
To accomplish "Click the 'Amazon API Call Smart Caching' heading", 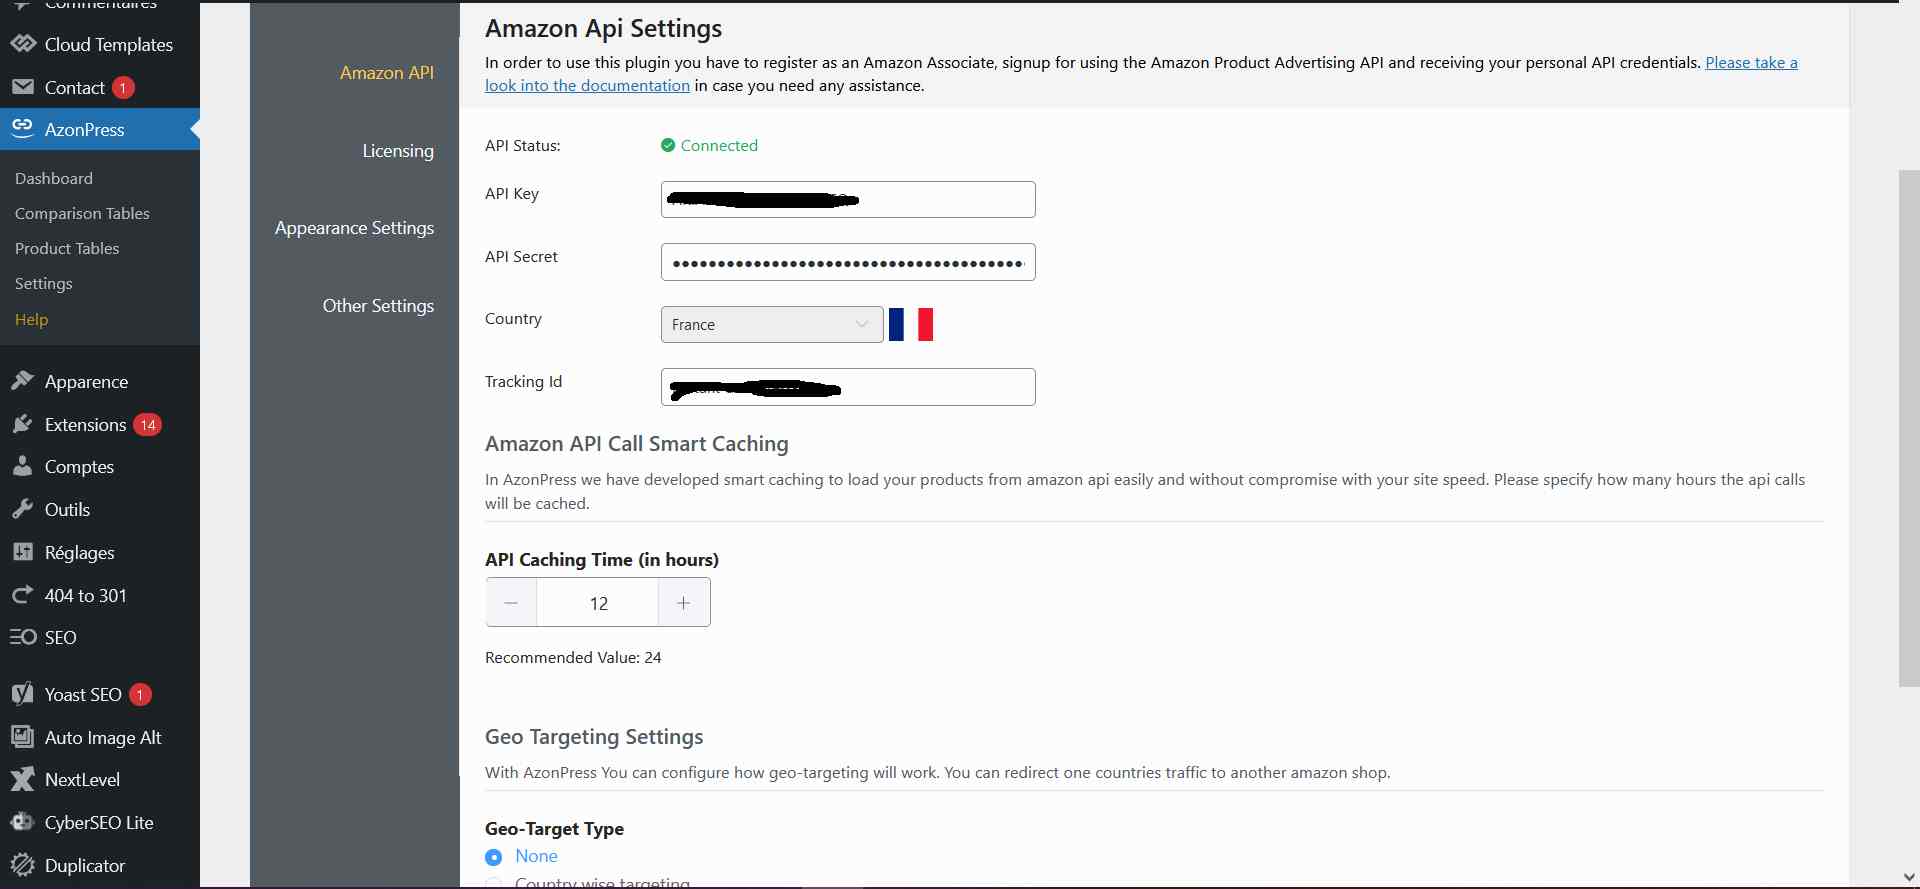I will [637, 444].
